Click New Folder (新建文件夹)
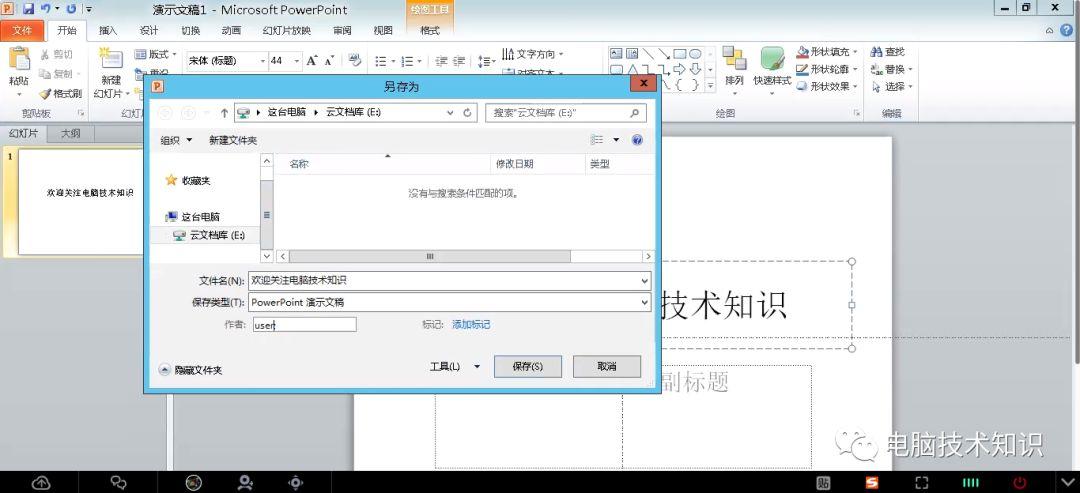The image size is (1080, 493). (x=233, y=140)
